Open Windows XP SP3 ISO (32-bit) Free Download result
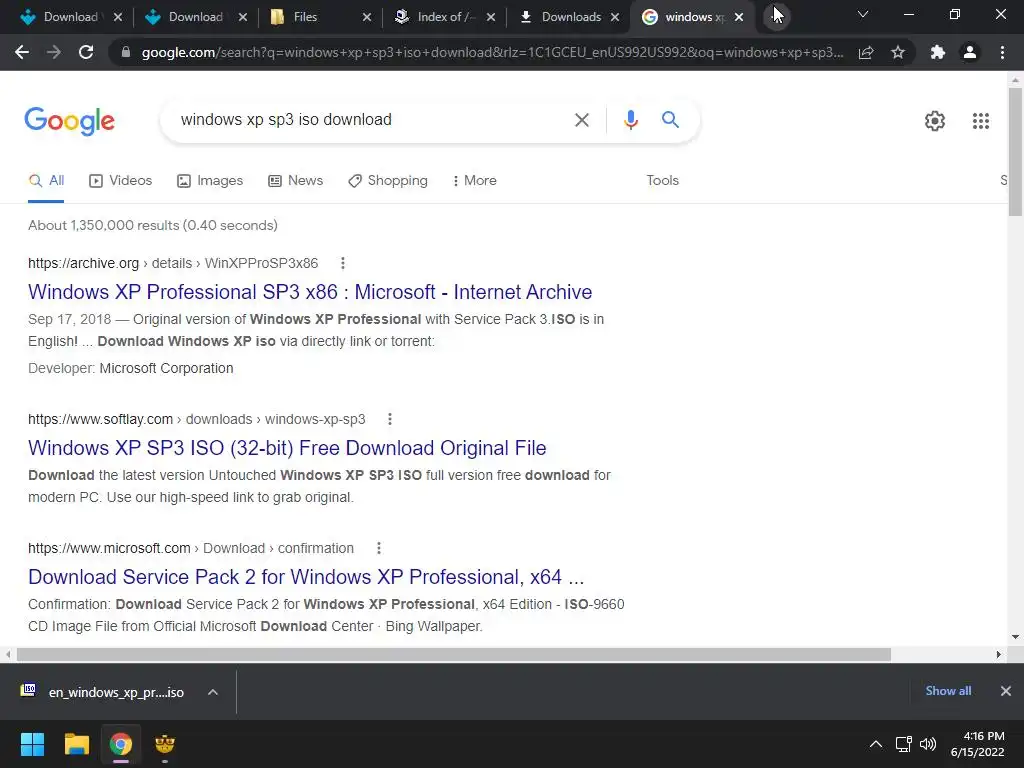Image resolution: width=1024 pixels, height=768 pixels. tap(287, 448)
